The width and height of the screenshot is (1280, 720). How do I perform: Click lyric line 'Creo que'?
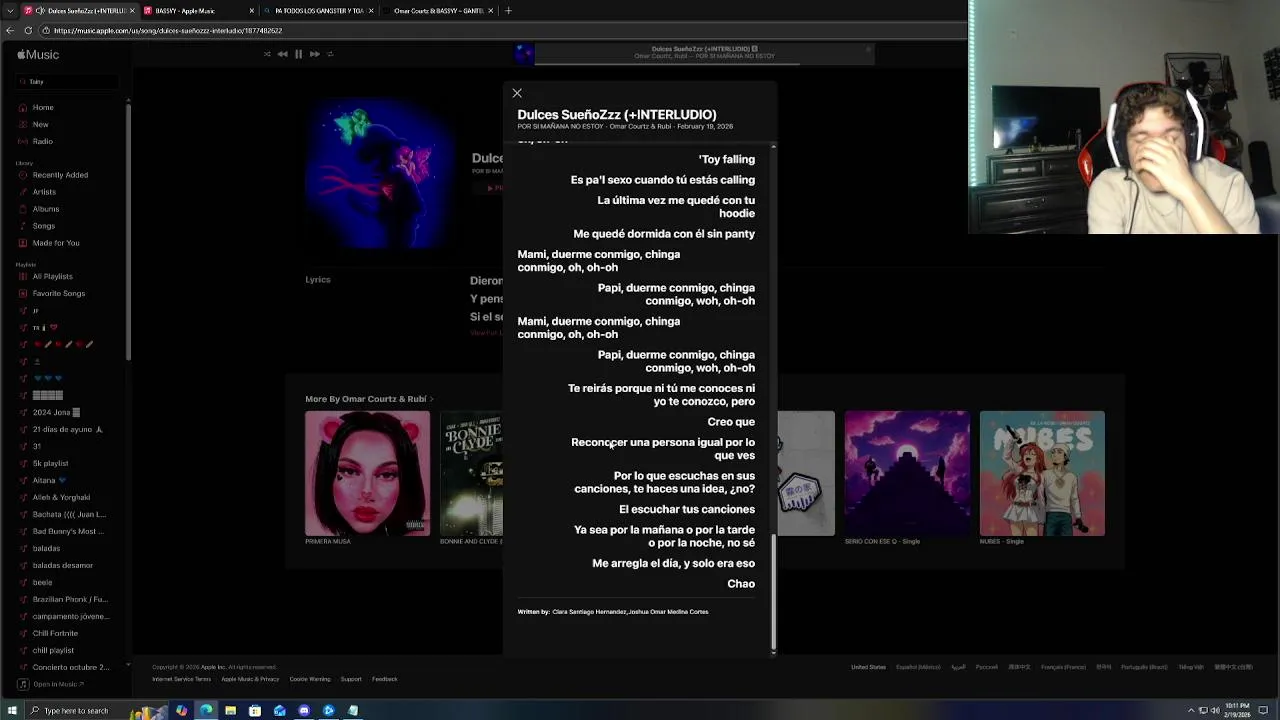[731, 422]
